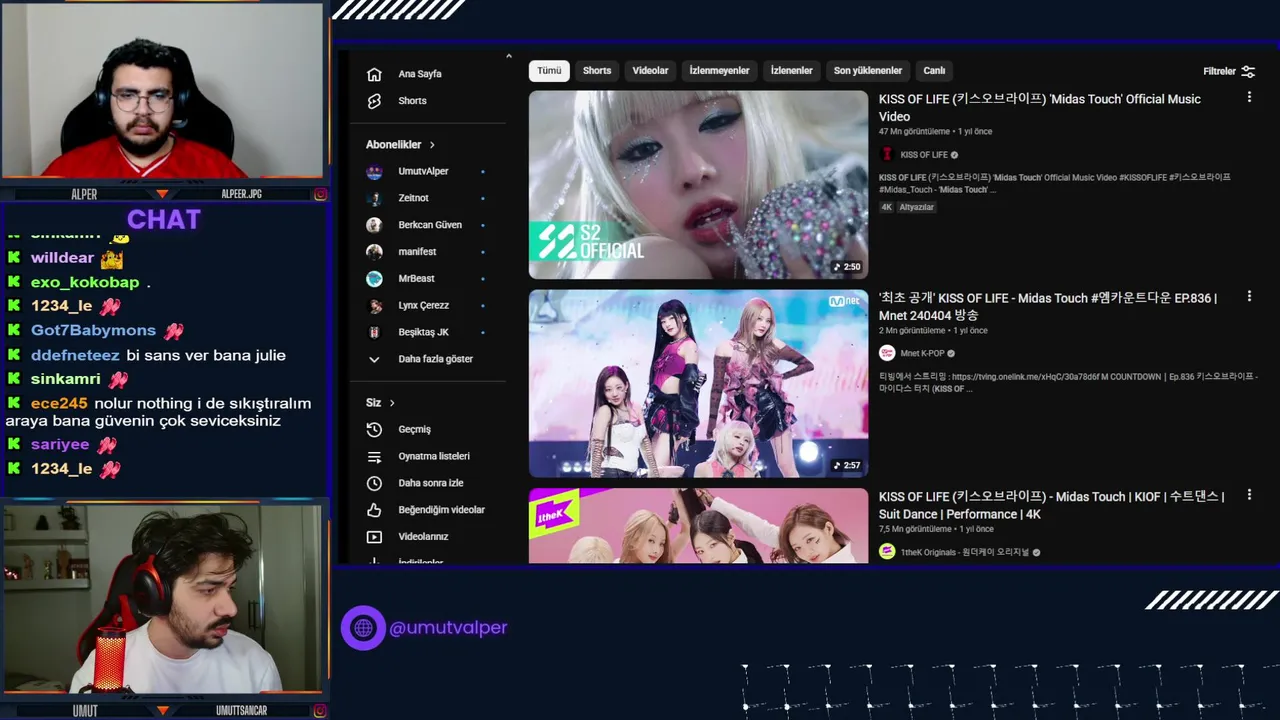Open Geçmiş history icon
Image resolution: width=1280 pixels, height=720 pixels.
tap(374, 429)
